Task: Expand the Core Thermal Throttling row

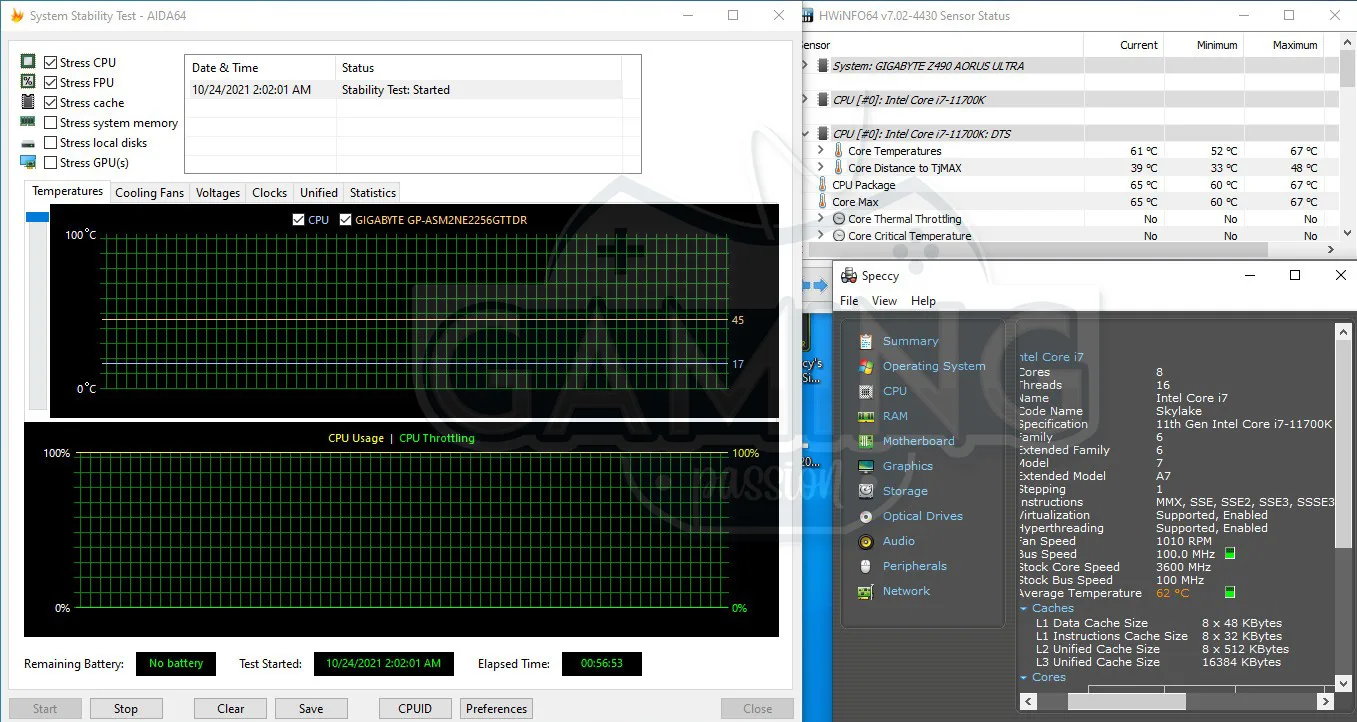Action: point(821,219)
